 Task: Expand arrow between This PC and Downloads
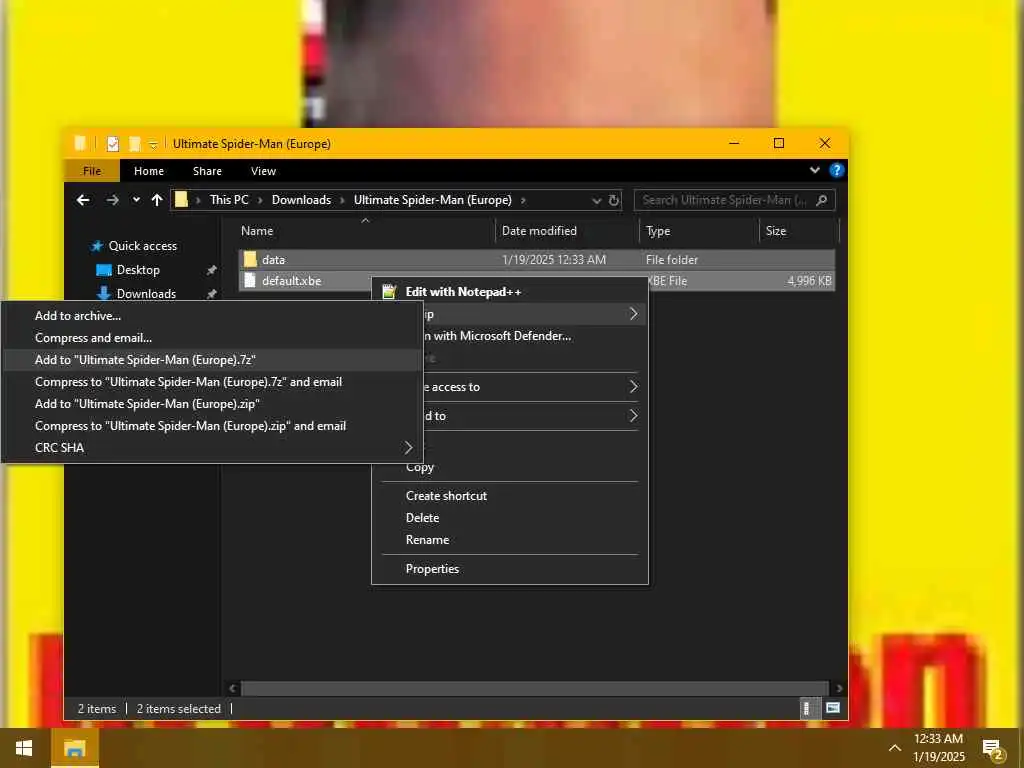point(260,200)
